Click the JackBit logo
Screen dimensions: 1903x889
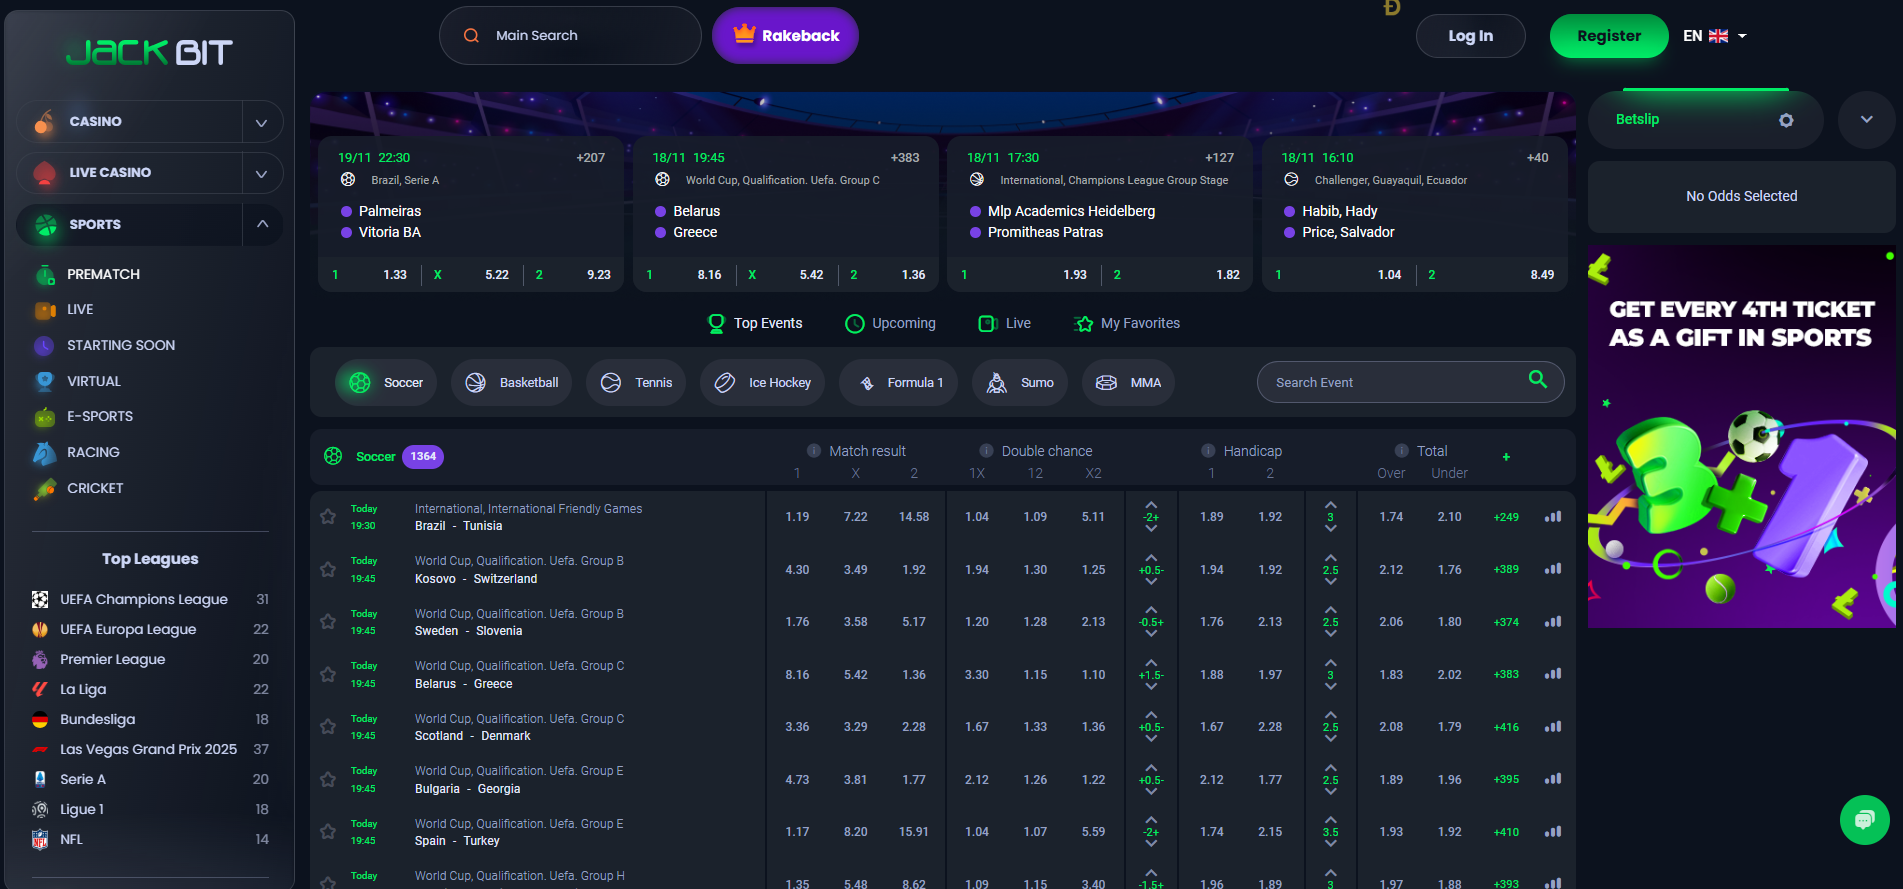tap(149, 52)
